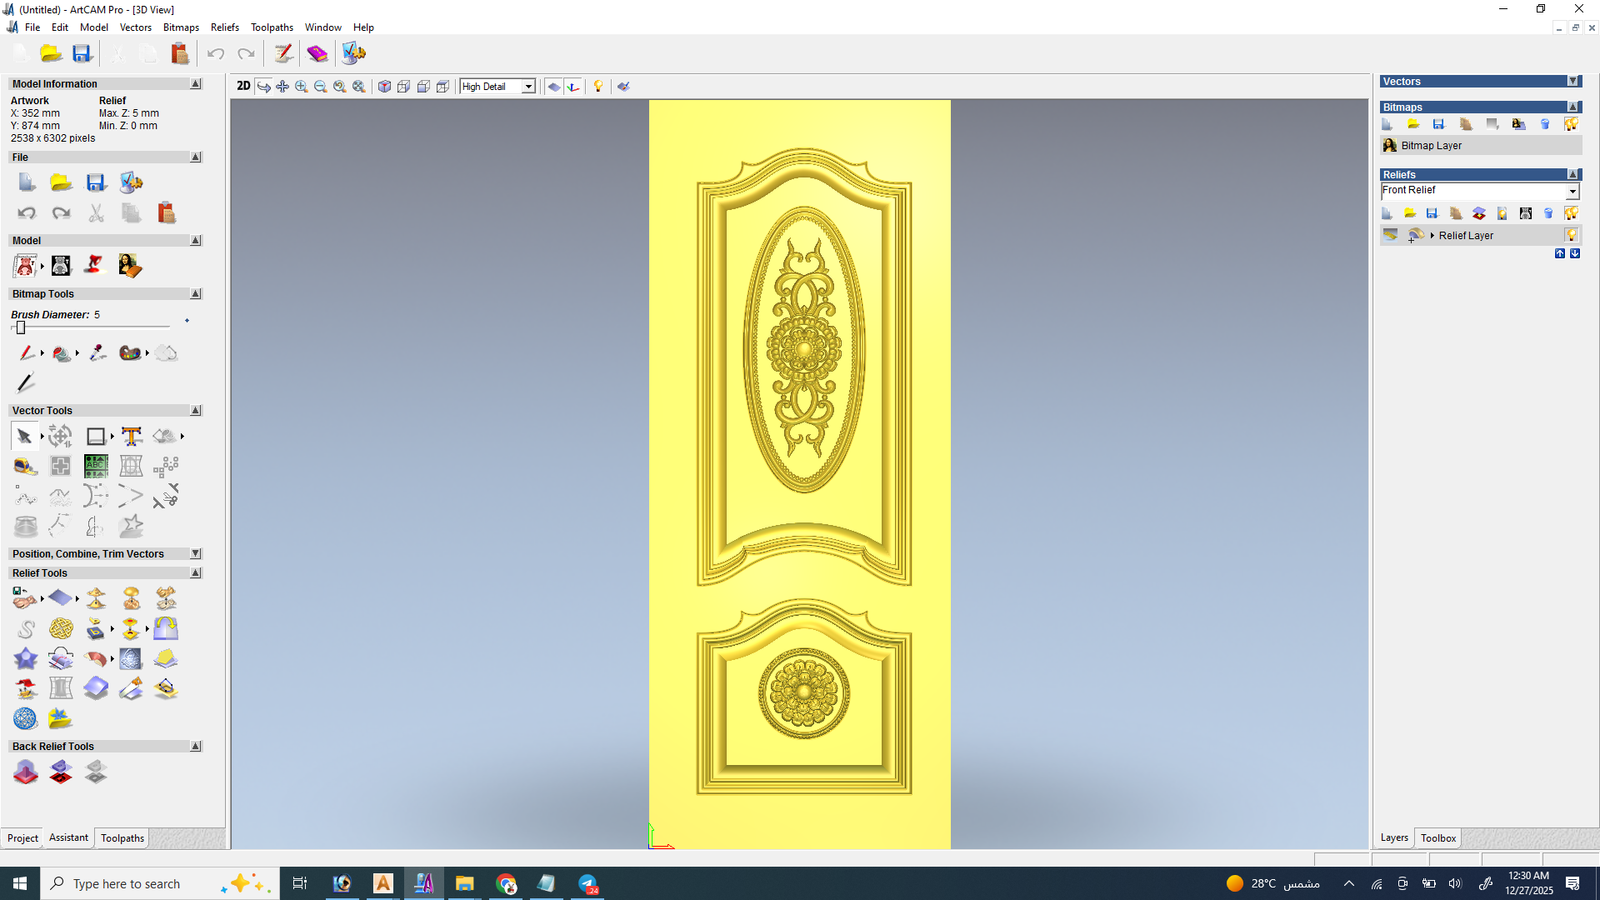The image size is (1600, 900).
Task: Switch to 2D view button
Action: click(243, 86)
